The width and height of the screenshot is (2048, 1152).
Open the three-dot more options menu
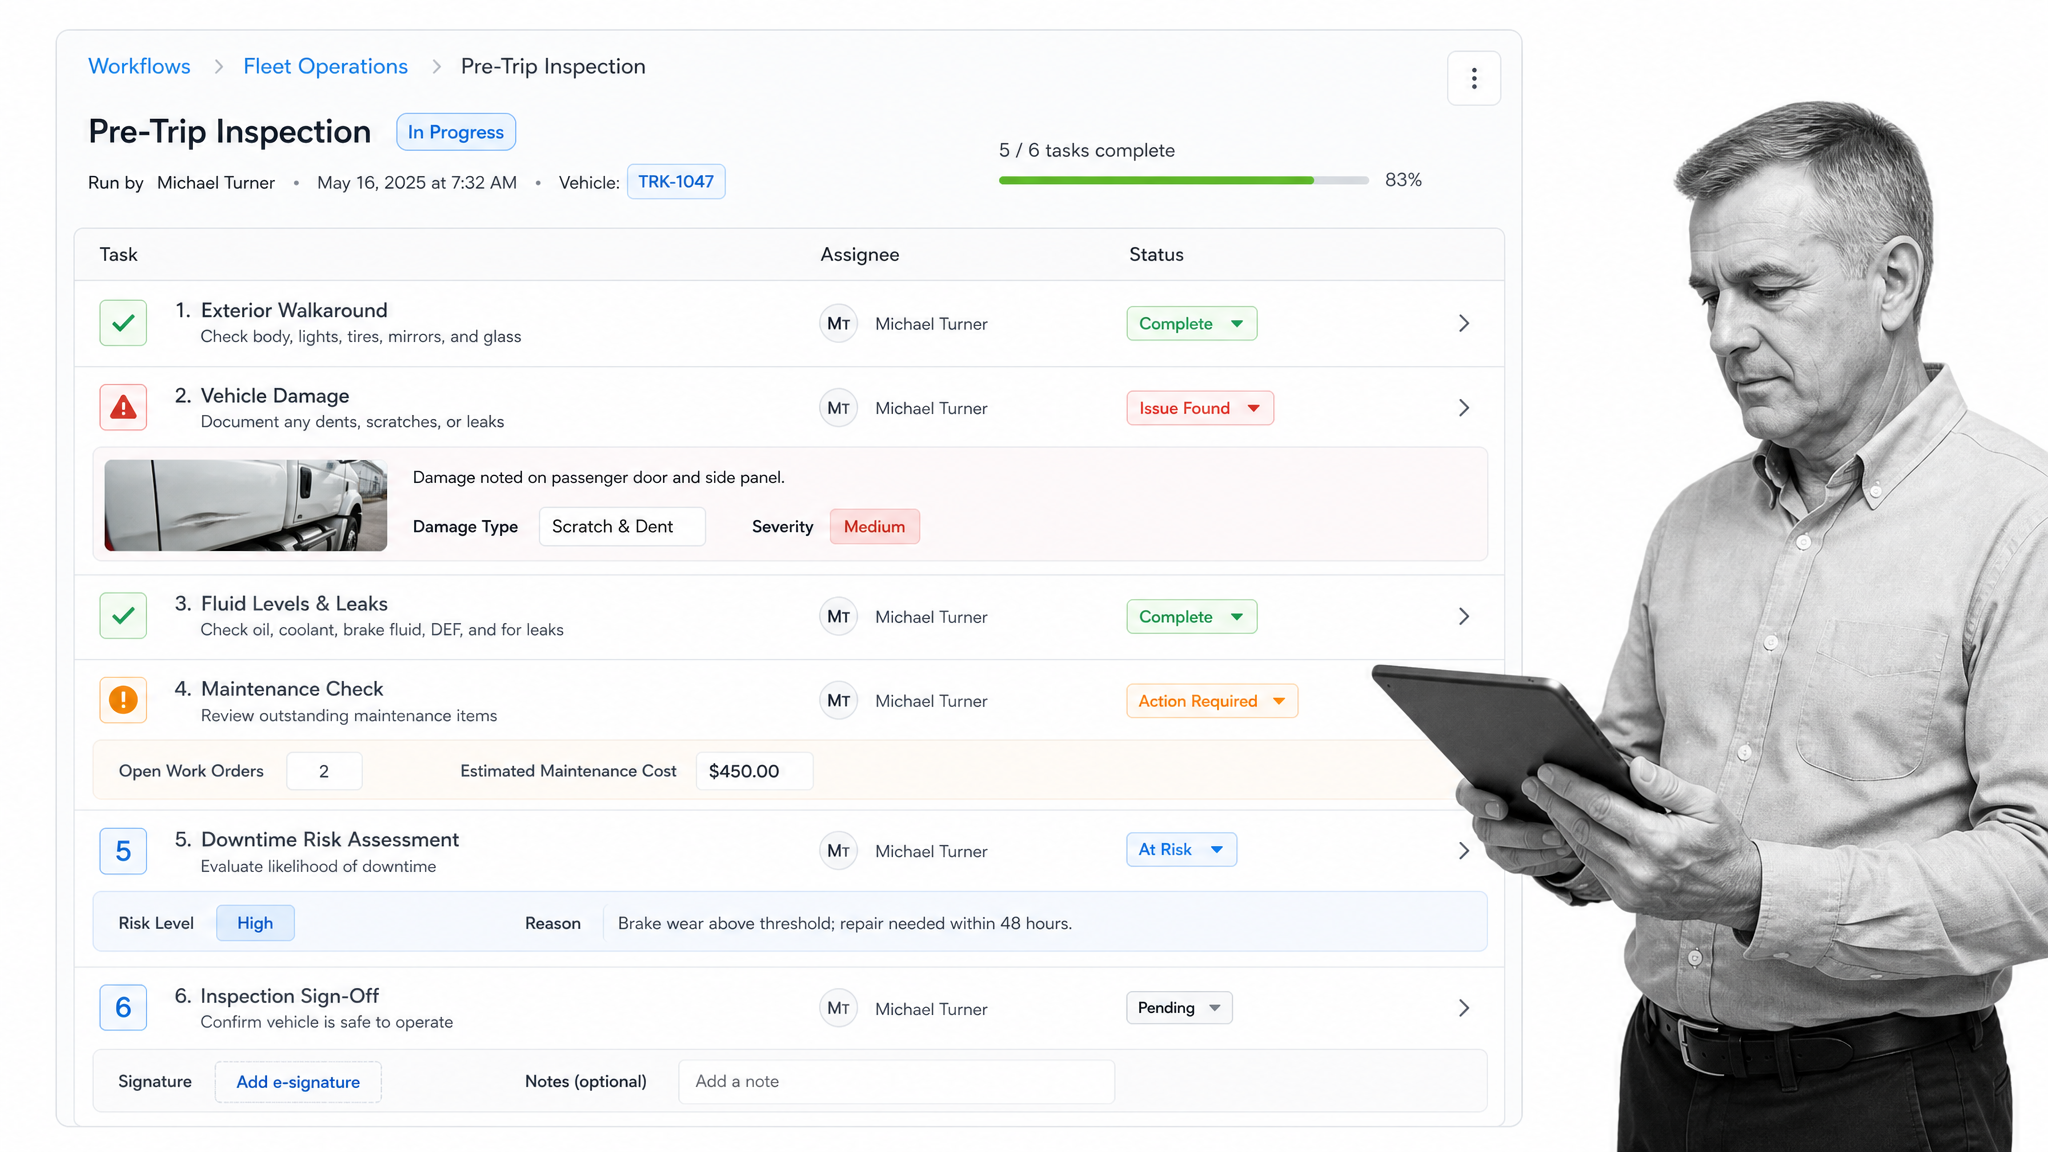point(1474,78)
